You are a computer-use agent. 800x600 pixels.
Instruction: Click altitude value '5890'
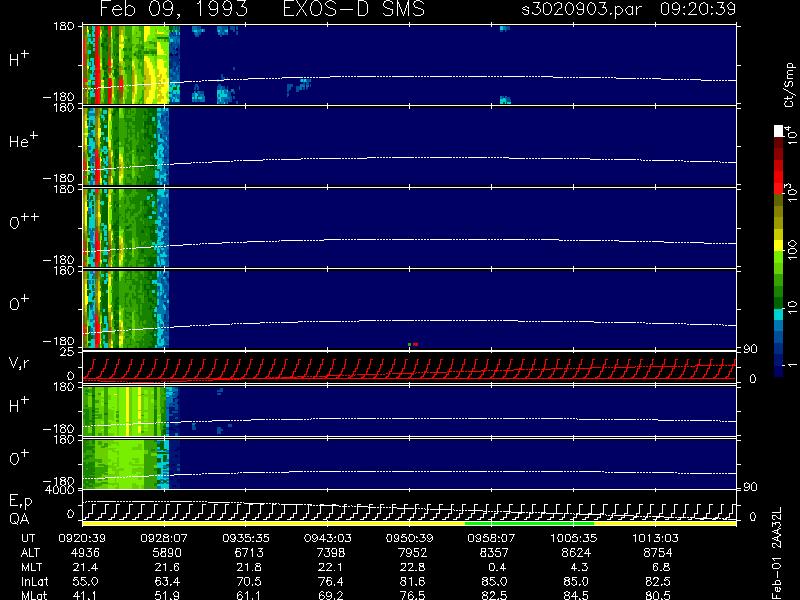click(167, 553)
